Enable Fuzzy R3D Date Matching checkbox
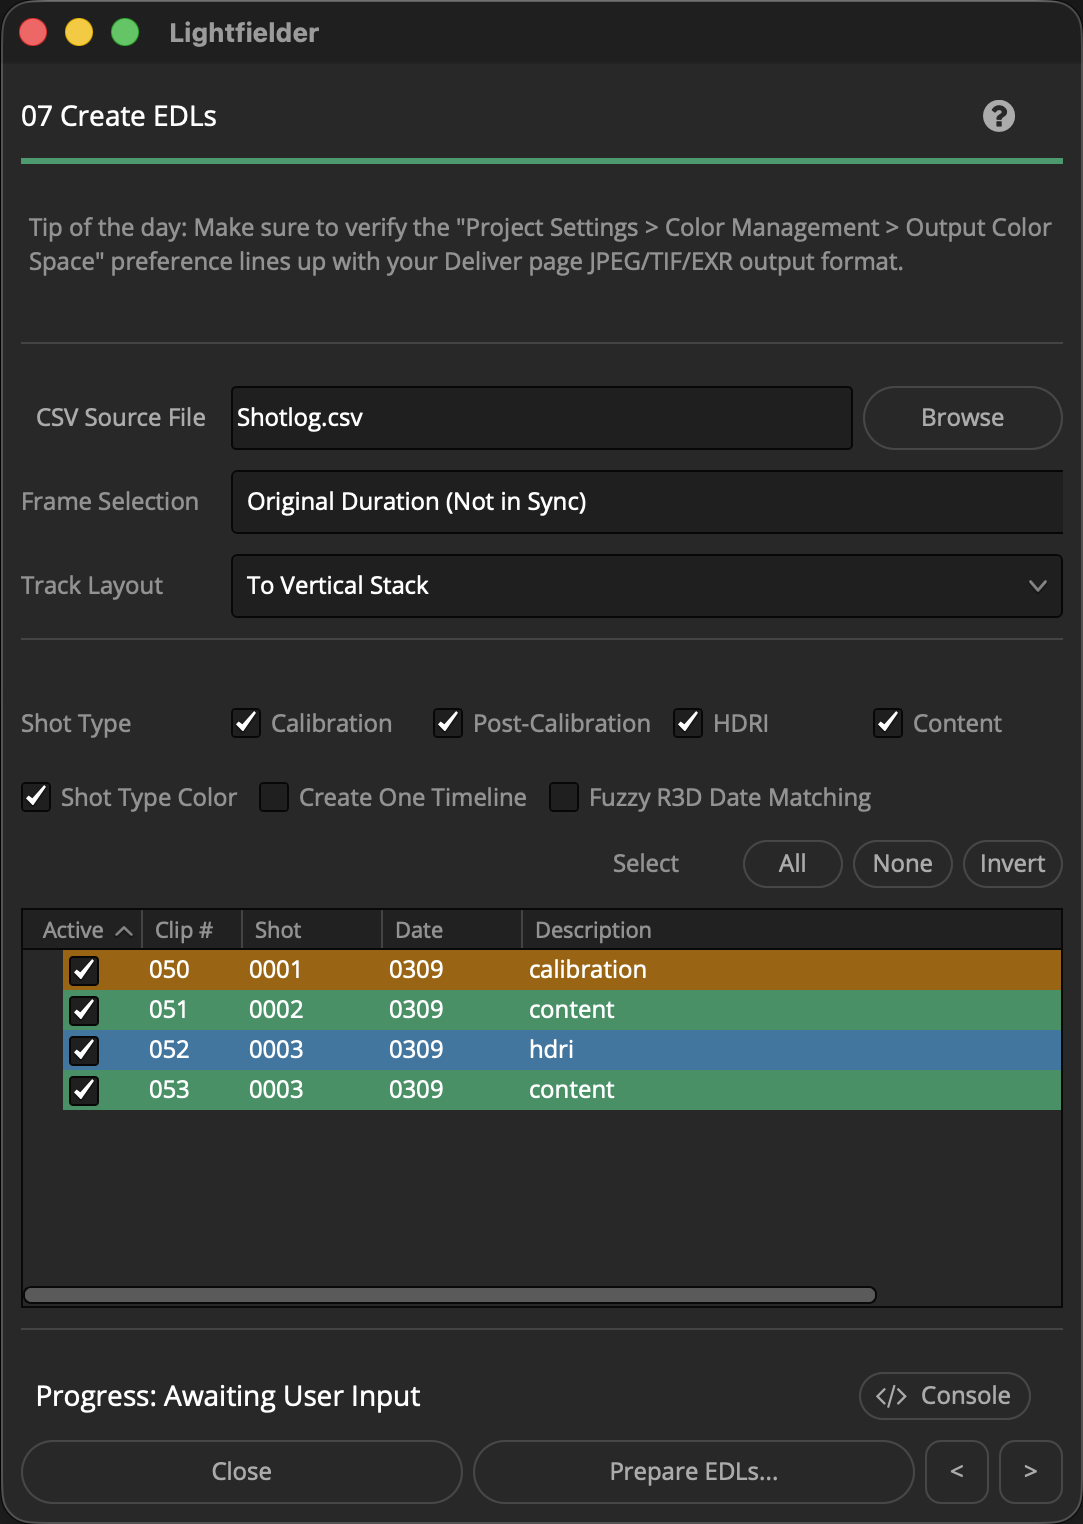The image size is (1083, 1524). pos(564,797)
